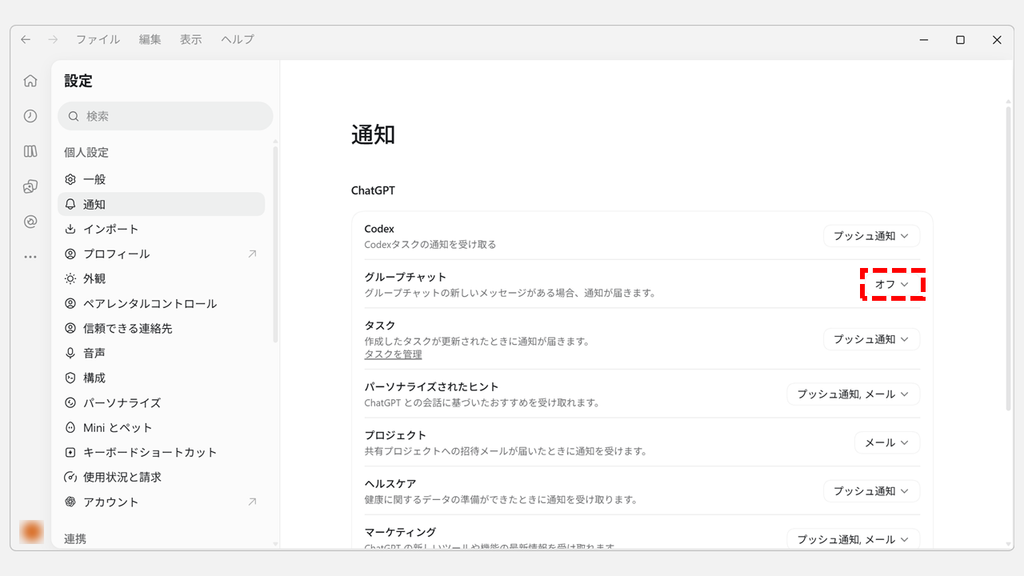Open the 編集 menu
1024x576 pixels.
tap(150, 40)
